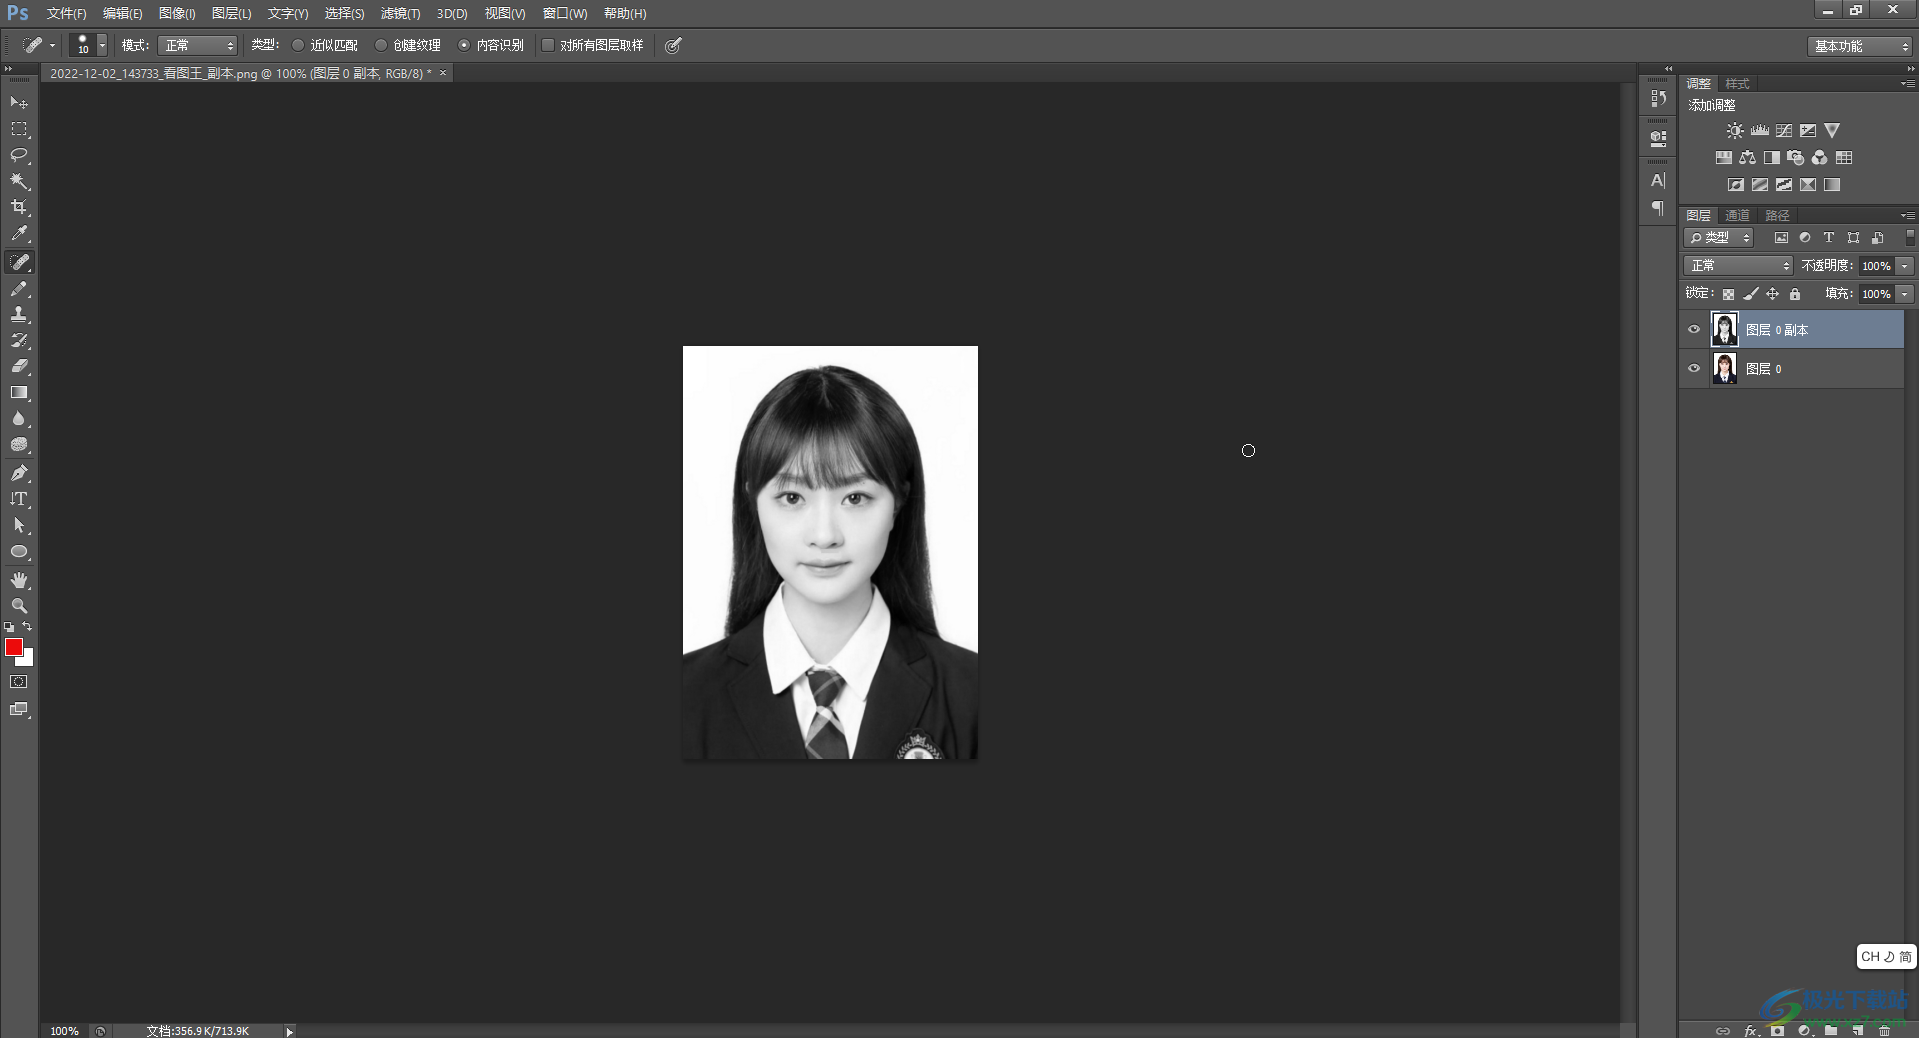
Task: Select the Gradient tool
Action: (19, 392)
